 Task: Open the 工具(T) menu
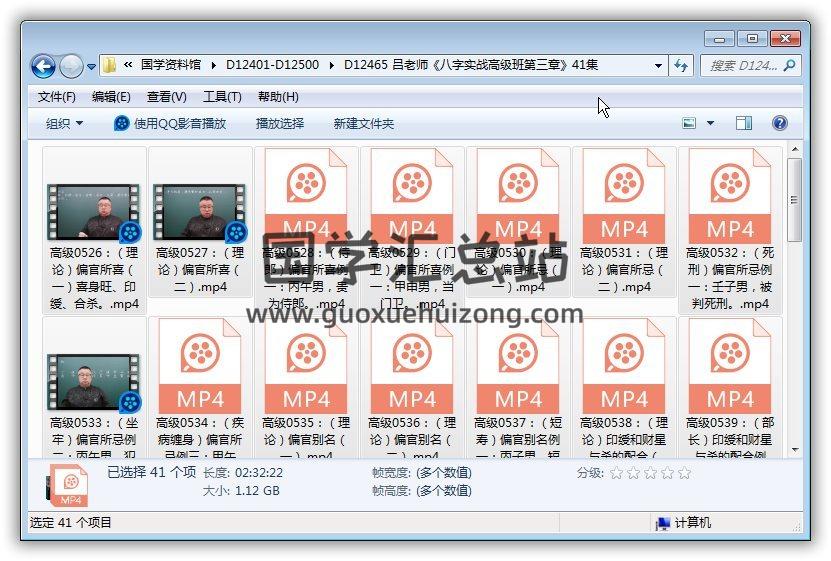tap(222, 97)
